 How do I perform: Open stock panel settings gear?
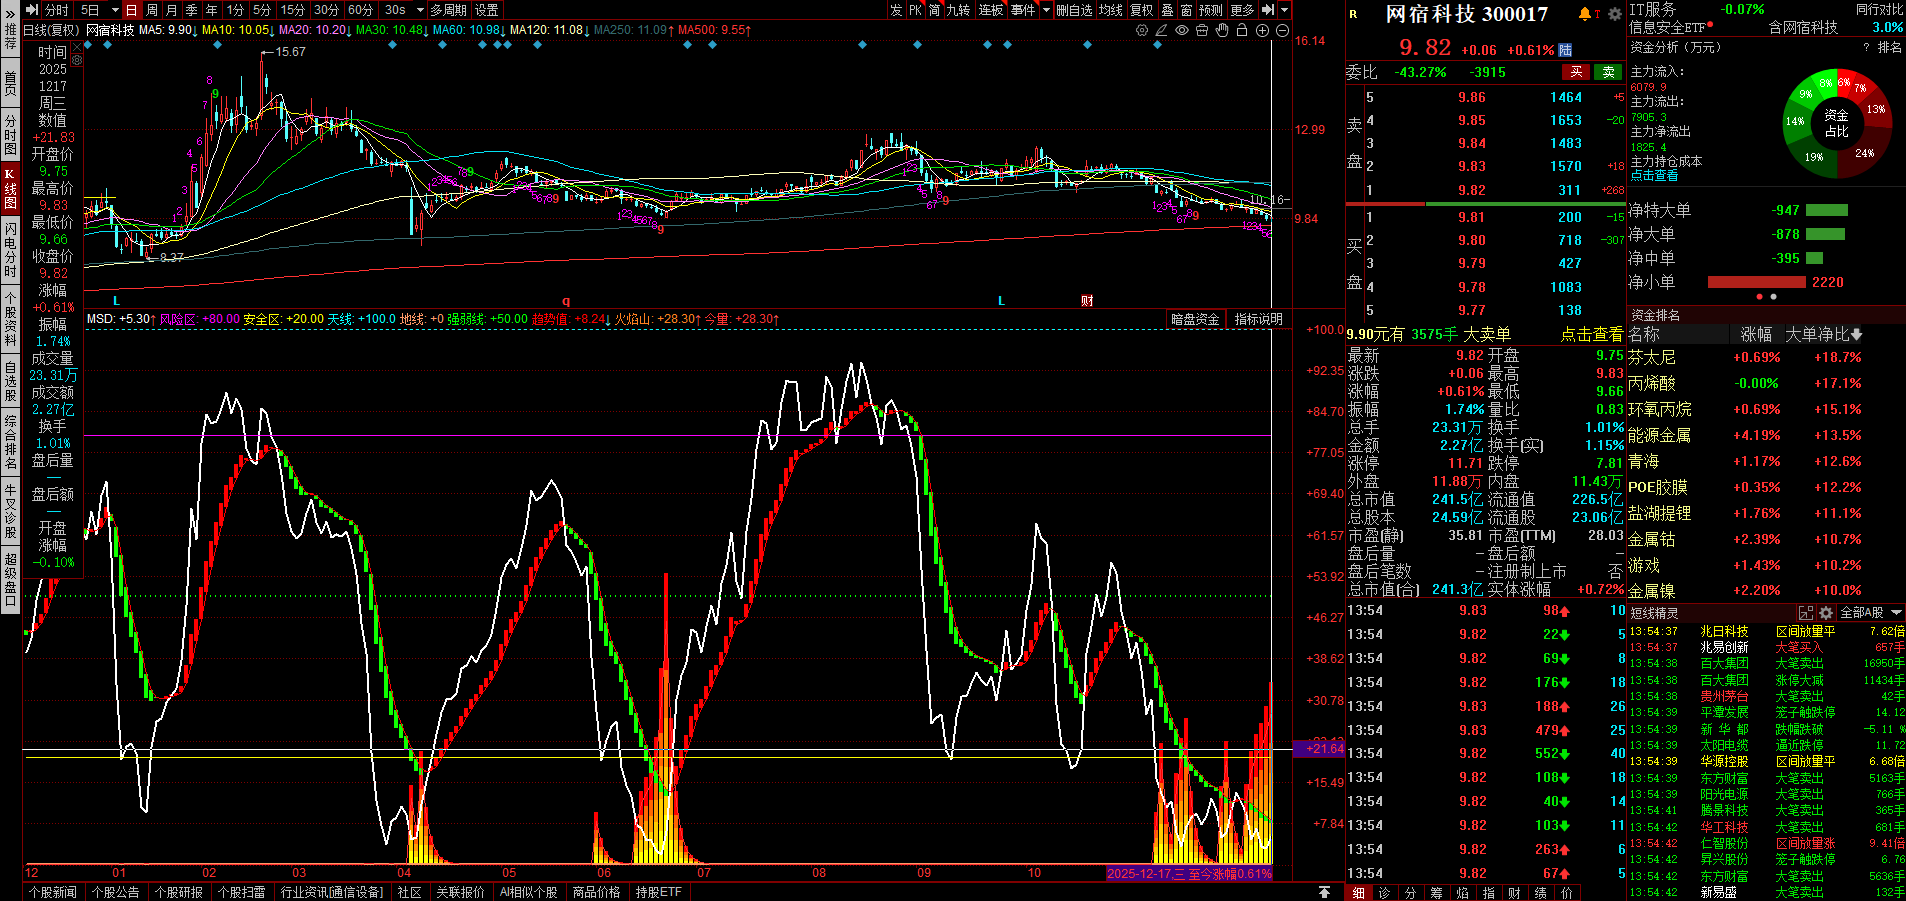1614,14
